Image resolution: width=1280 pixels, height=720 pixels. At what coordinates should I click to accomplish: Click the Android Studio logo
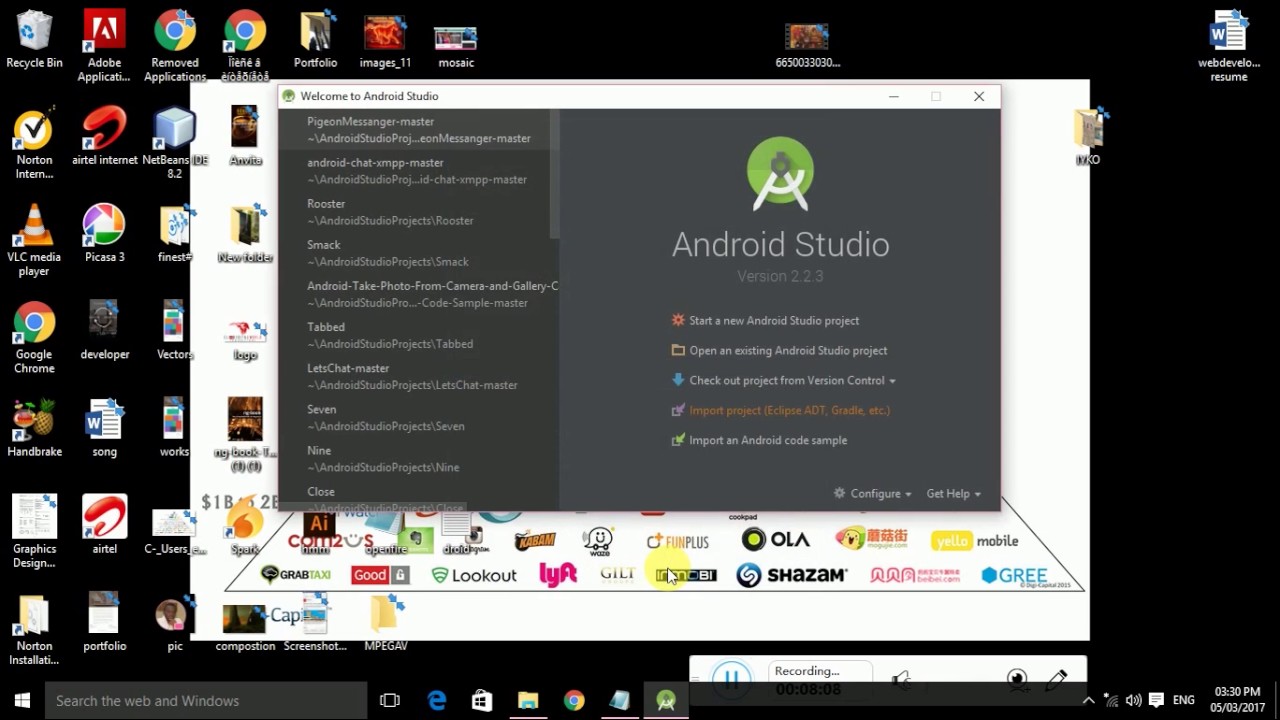pyautogui.click(x=780, y=174)
